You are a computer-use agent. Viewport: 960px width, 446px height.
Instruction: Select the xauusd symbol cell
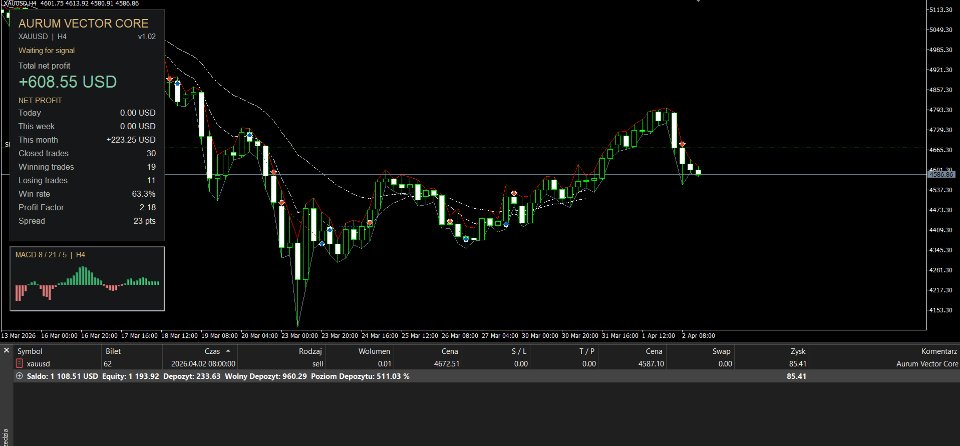point(39,364)
